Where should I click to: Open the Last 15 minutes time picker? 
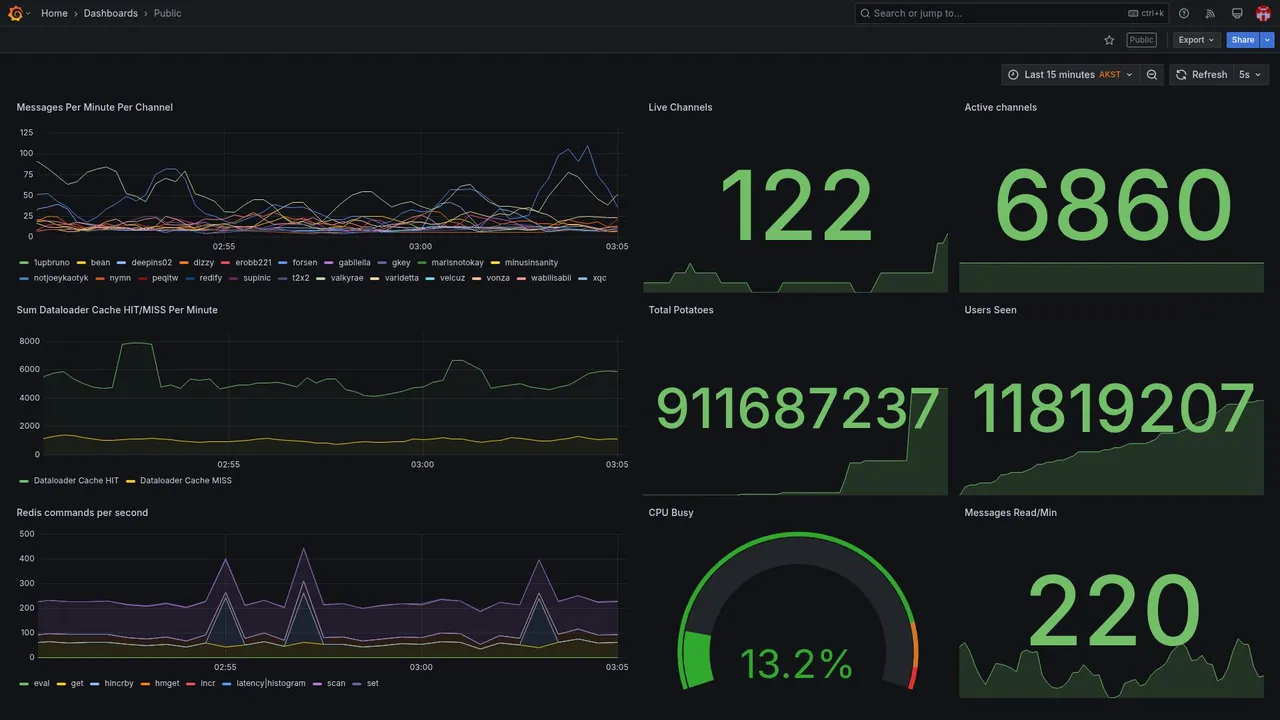1070,75
